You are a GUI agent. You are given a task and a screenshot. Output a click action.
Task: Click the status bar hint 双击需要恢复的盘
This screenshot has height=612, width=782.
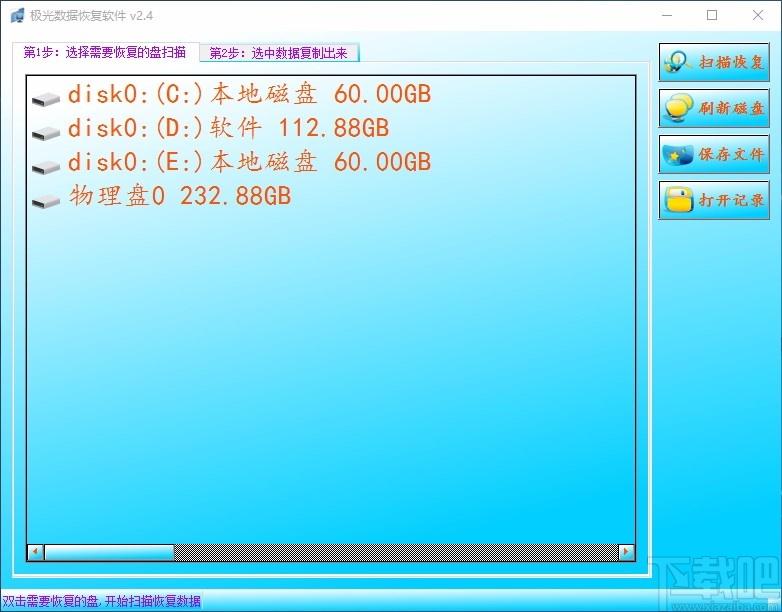pos(101,601)
